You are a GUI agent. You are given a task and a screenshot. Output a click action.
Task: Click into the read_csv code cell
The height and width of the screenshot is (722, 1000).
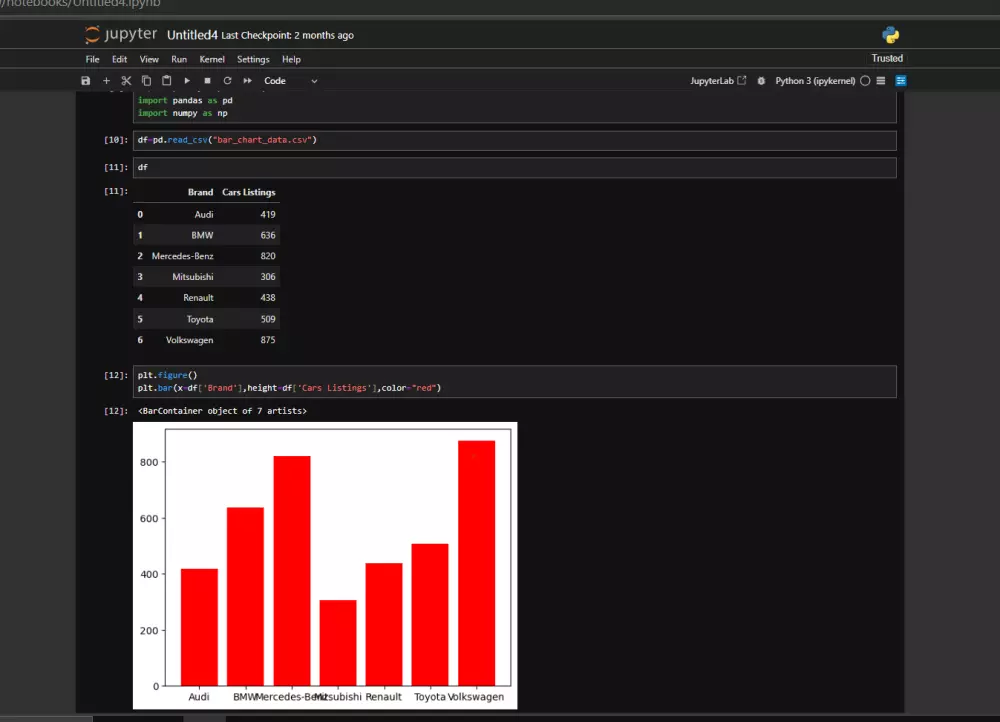[514, 140]
